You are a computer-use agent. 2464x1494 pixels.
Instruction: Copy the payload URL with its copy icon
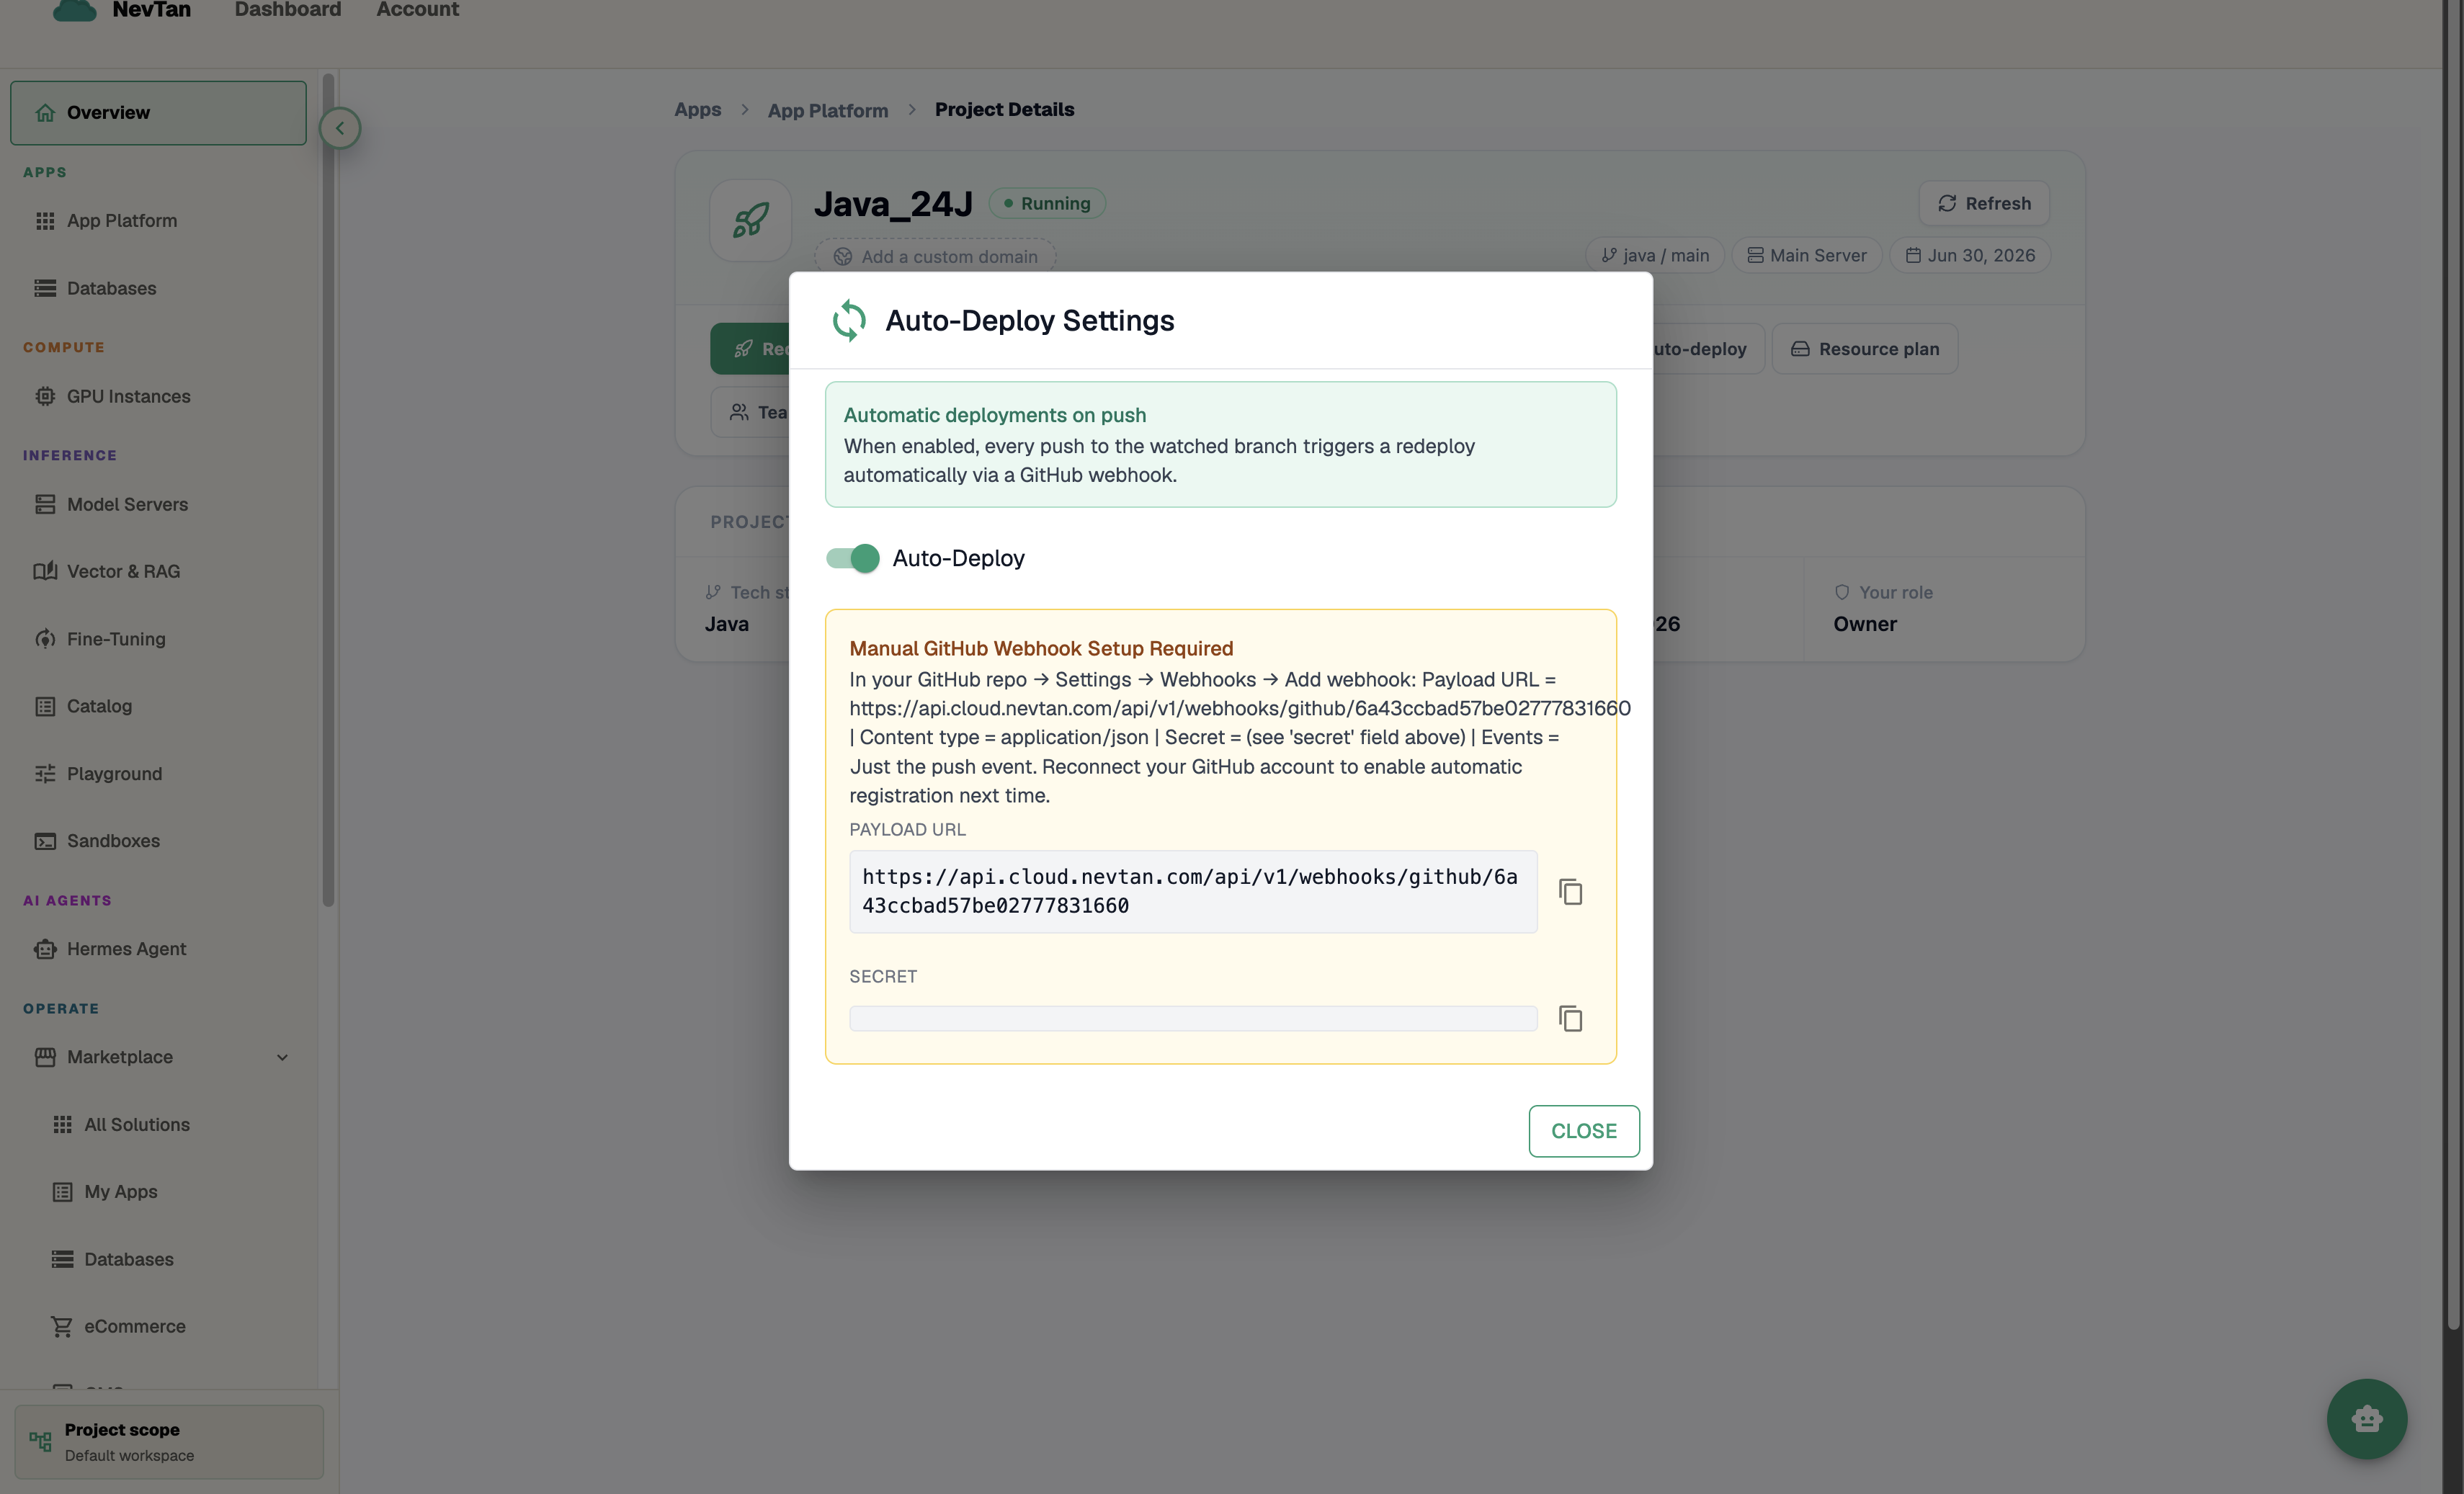pyautogui.click(x=1570, y=891)
